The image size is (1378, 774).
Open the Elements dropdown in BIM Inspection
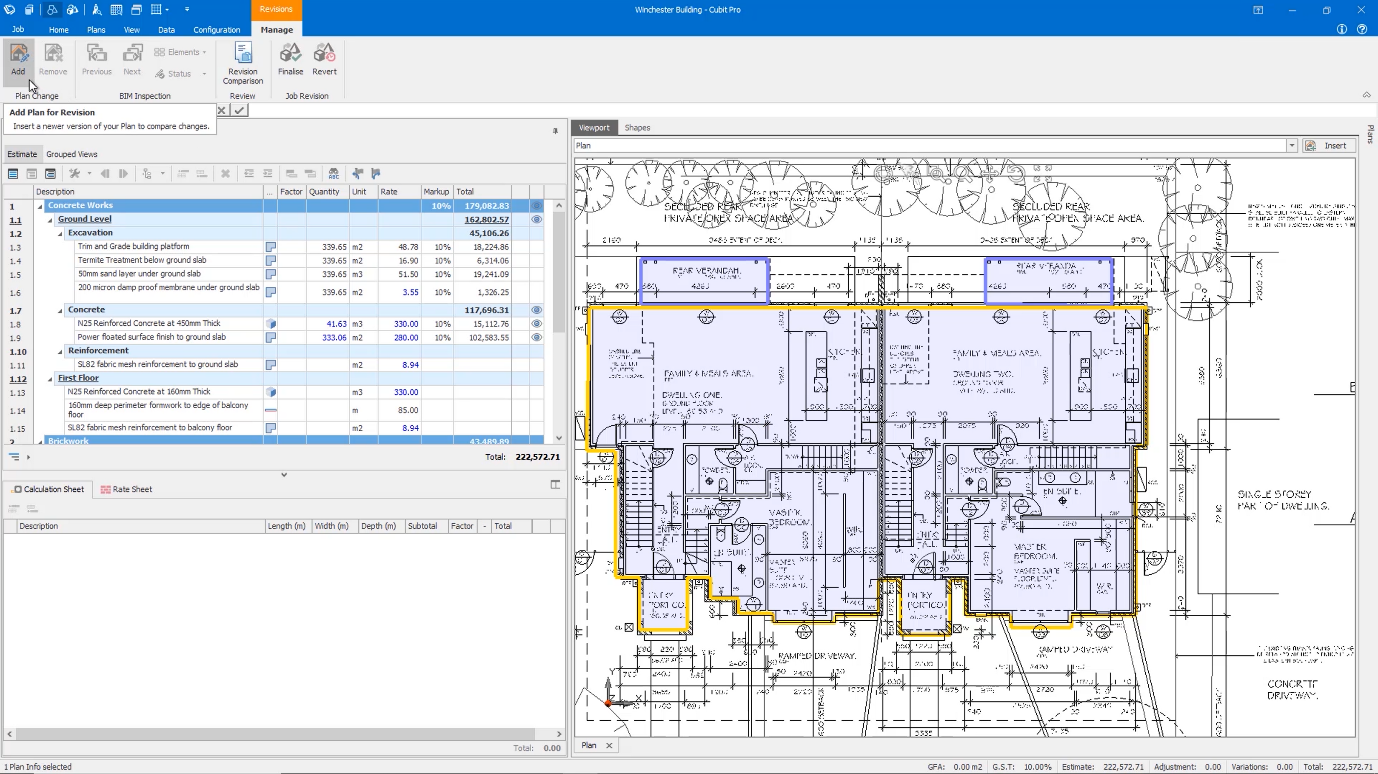click(x=205, y=52)
